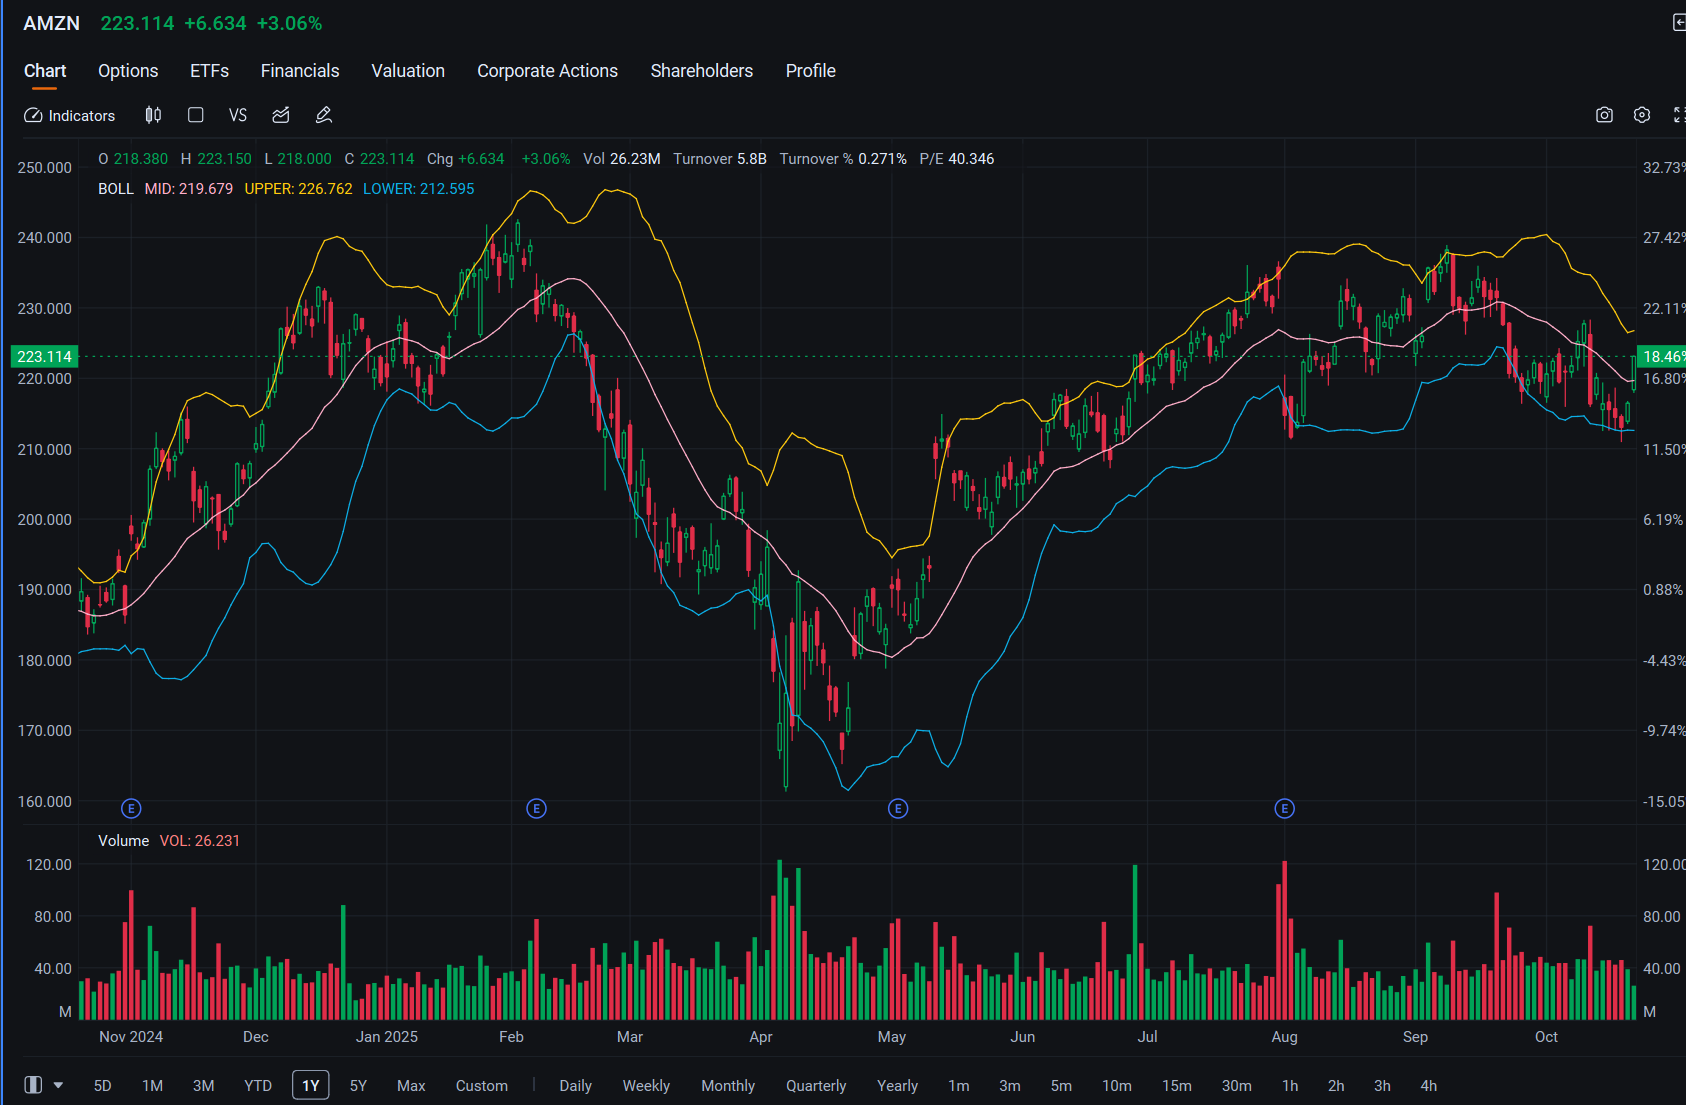Viewport: 1686px width, 1105px height.
Task: Click the 'UPPER: 226.762' band value
Action: point(298,189)
